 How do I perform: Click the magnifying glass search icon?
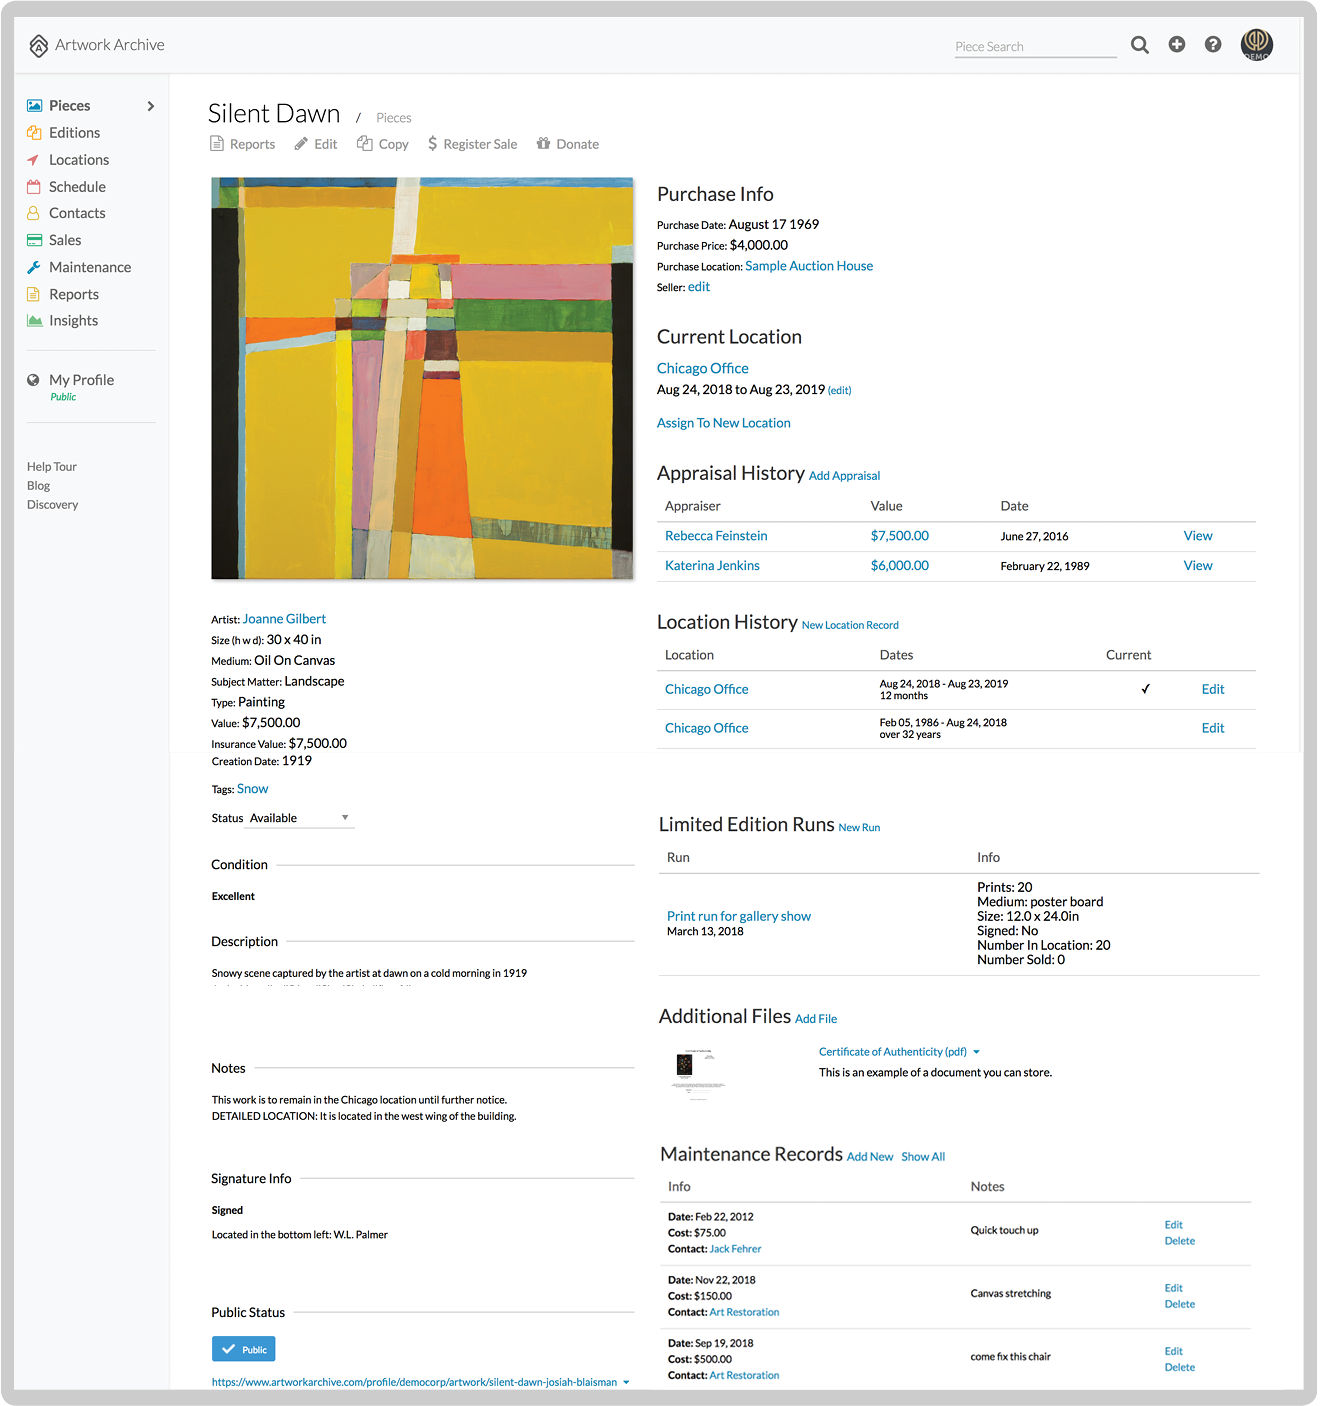(x=1139, y=45)
